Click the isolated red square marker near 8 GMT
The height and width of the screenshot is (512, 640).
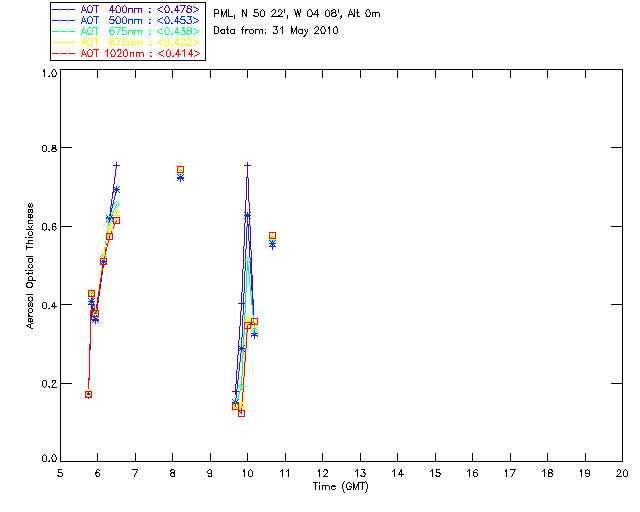(x=180, y=169)
